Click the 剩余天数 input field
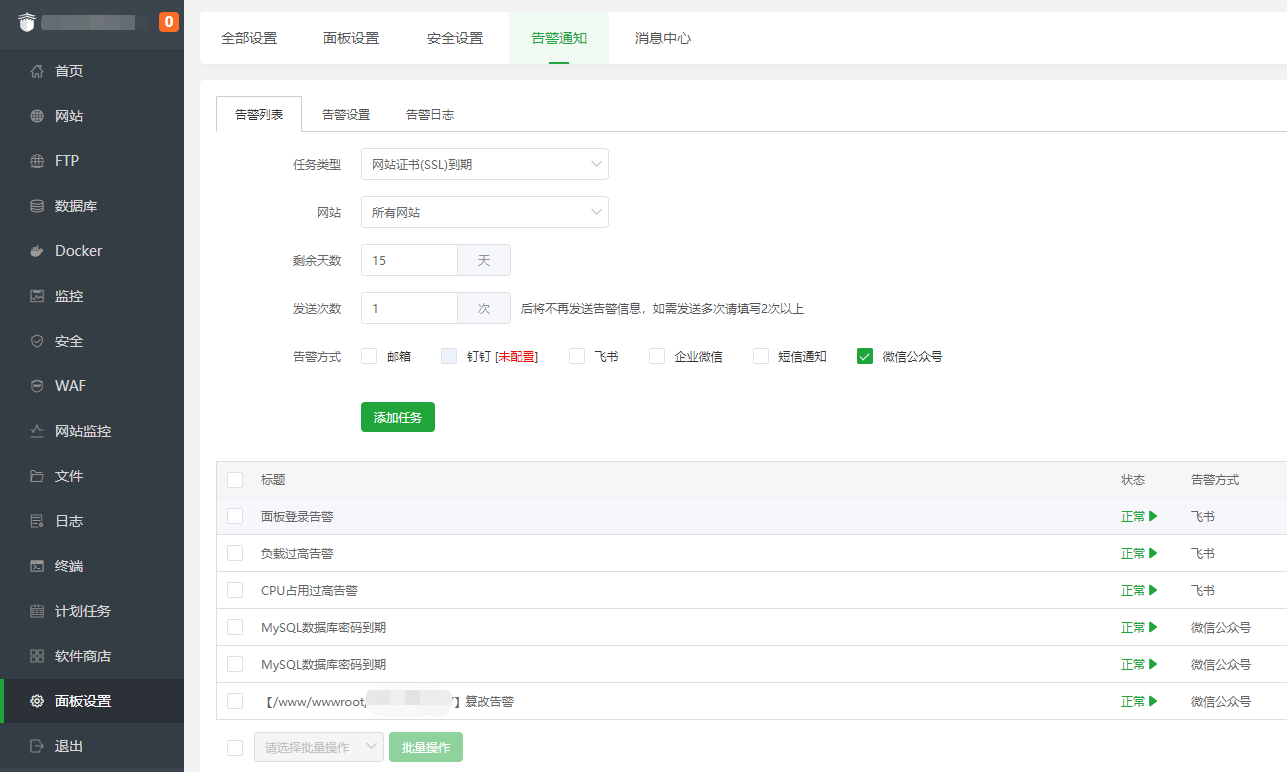 tap(409, 260)
